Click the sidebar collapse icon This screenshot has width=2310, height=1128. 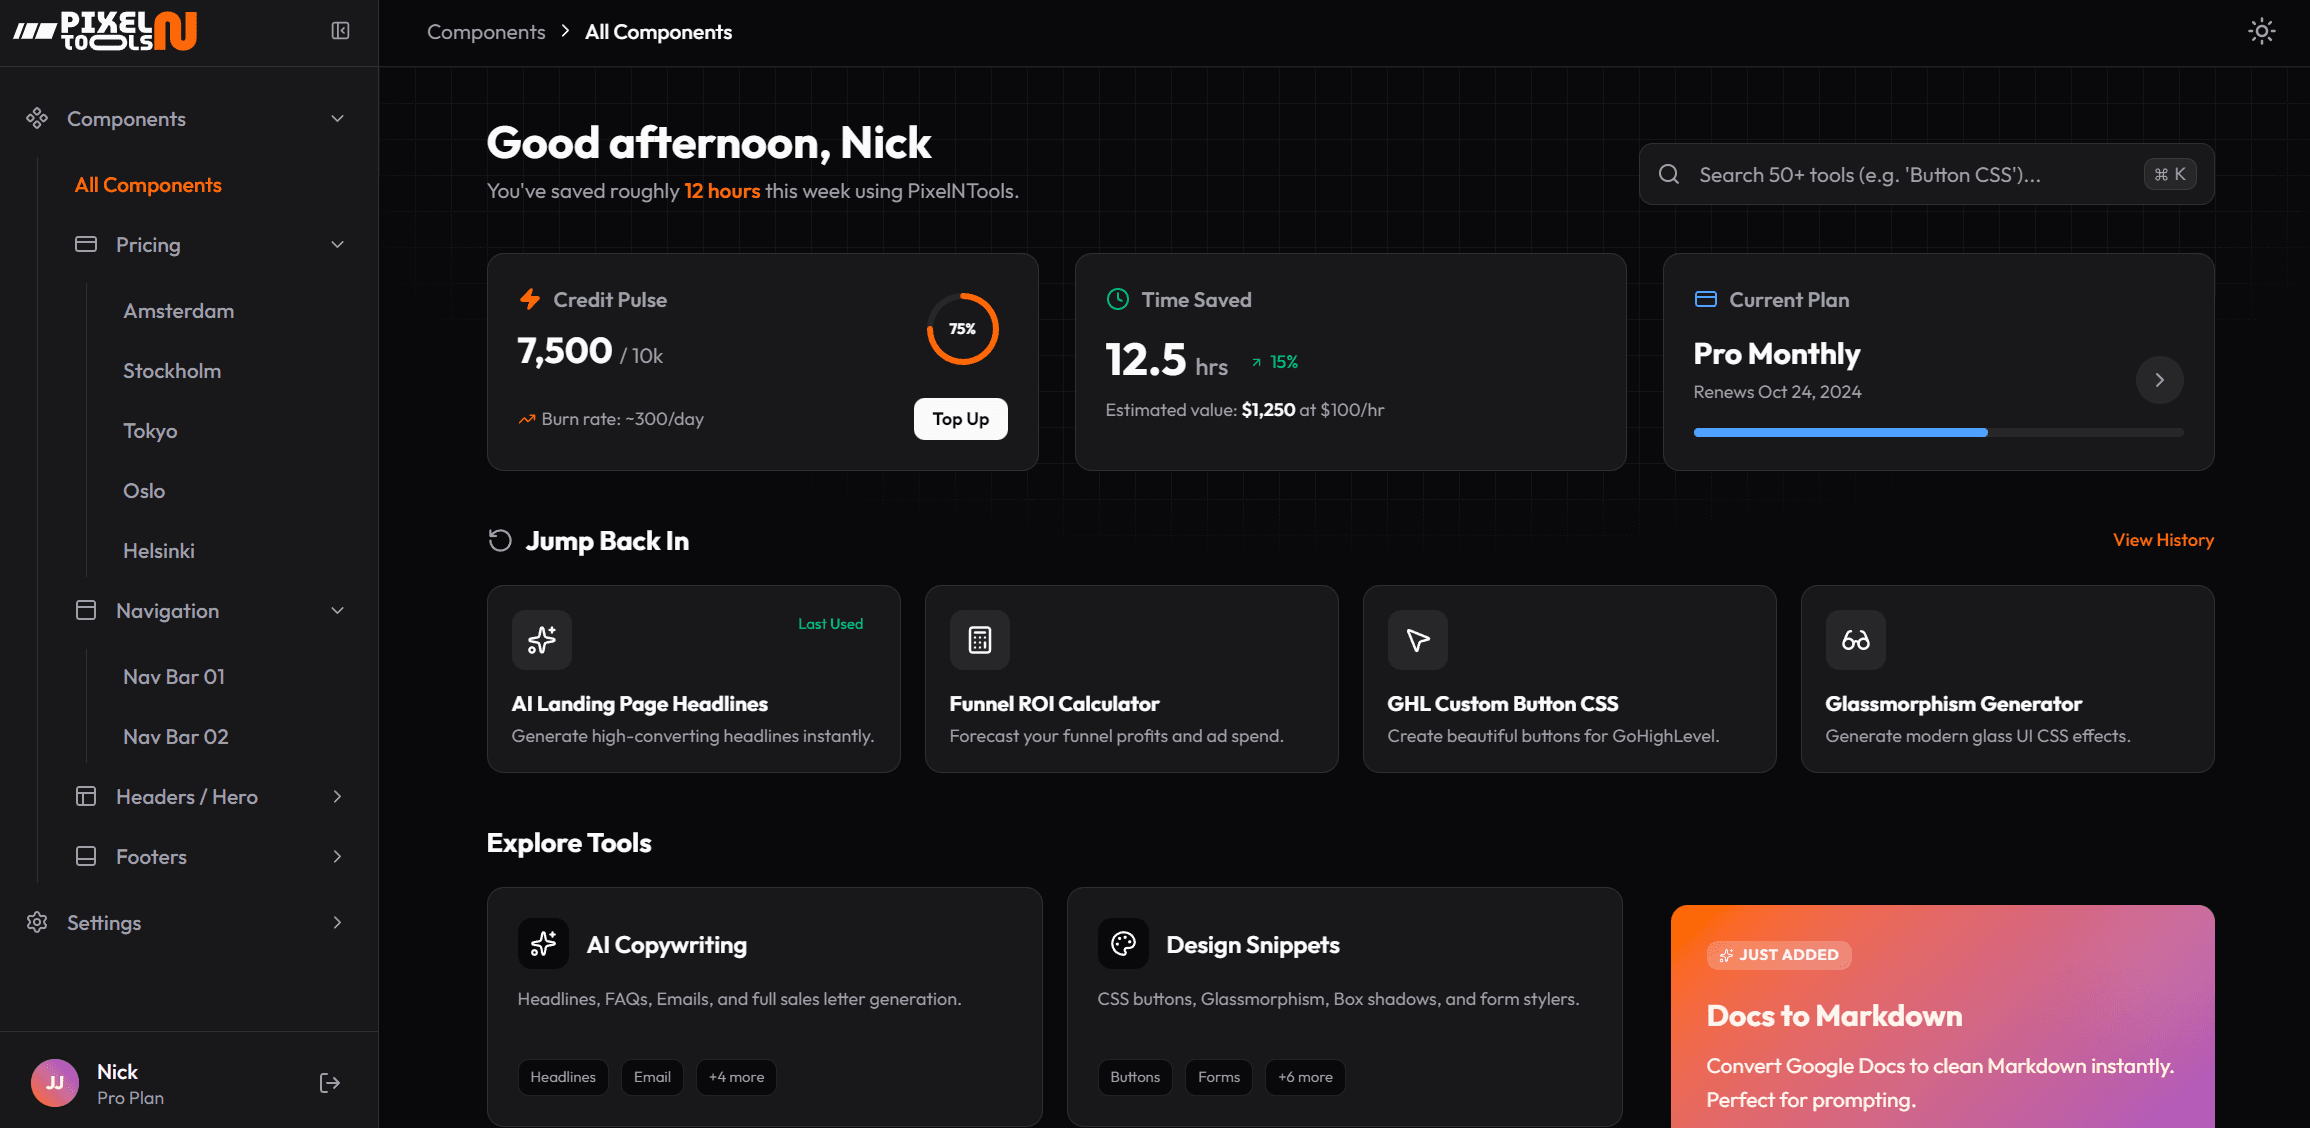tap(339, 31)
